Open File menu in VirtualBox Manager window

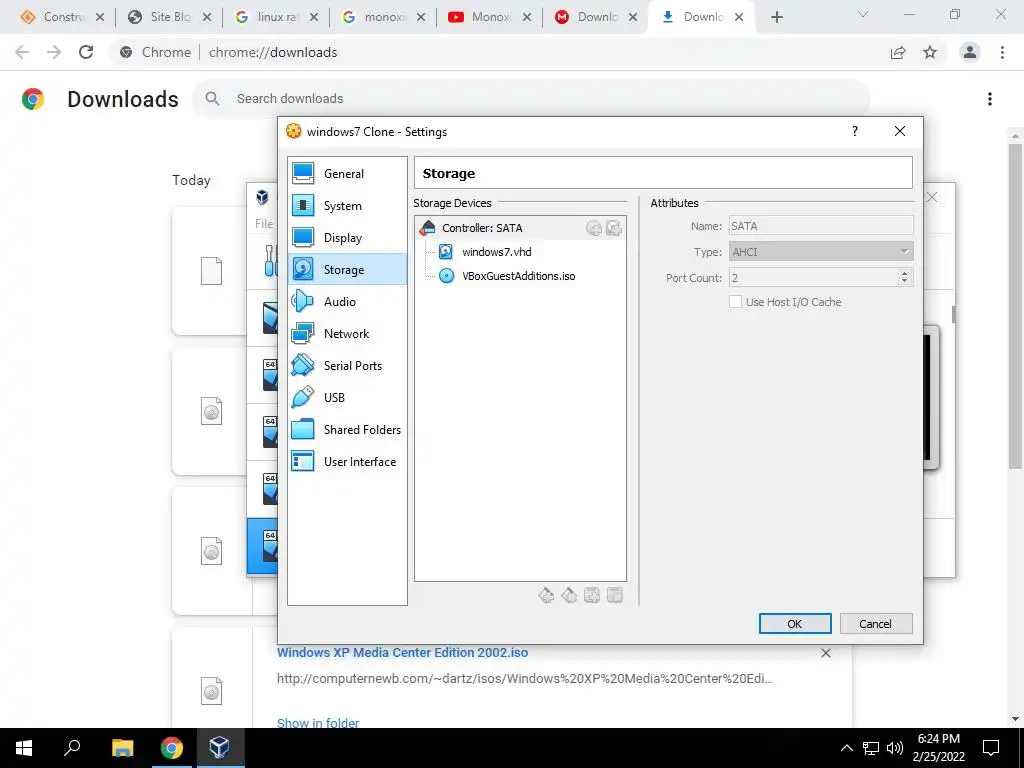264,223
